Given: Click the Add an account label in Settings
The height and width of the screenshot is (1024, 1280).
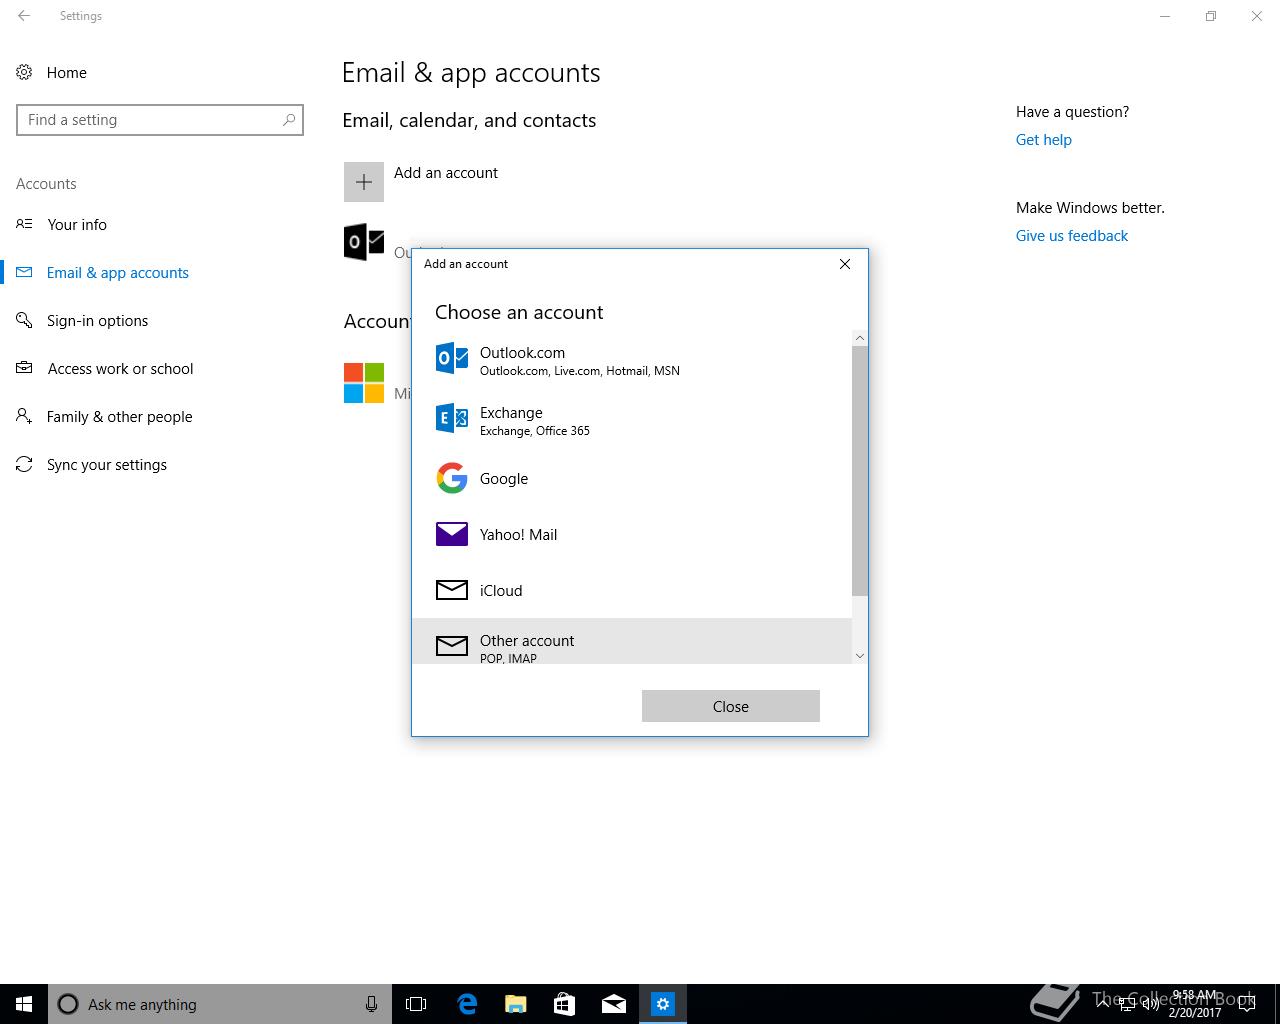Looking at the screenshot, I should (446, 173).
